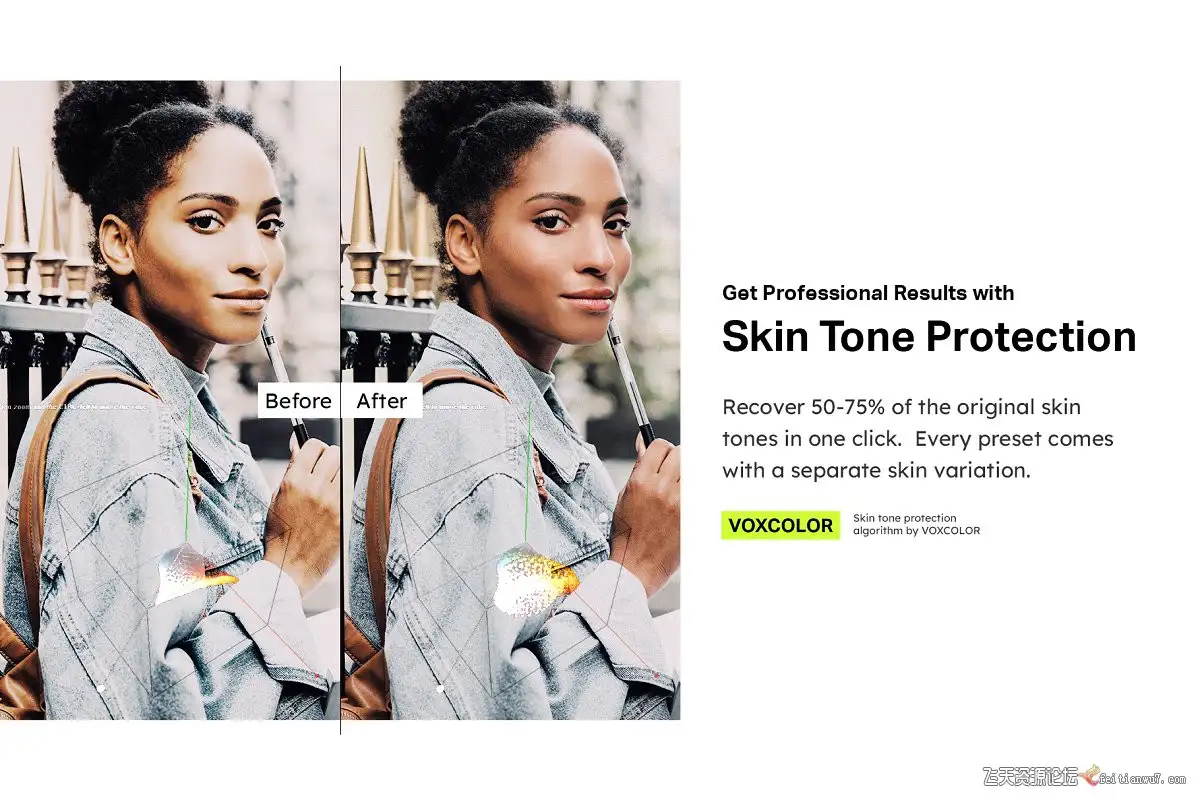Click the "Before" label on the left photo
Viewport: 1200px width, 800px height.
(298, 401)
